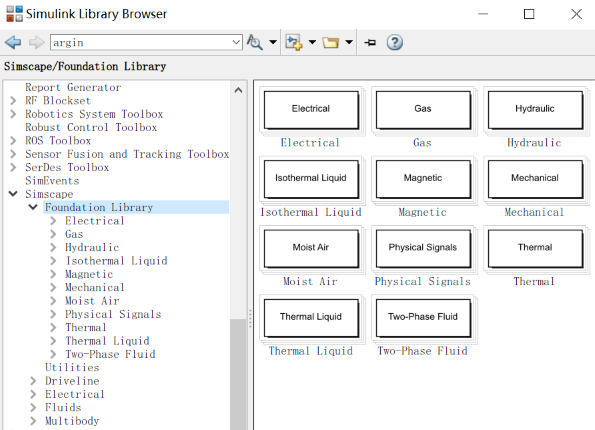Collapse the Simscape tree node
The image size is (595, 430).
[13, 194]
